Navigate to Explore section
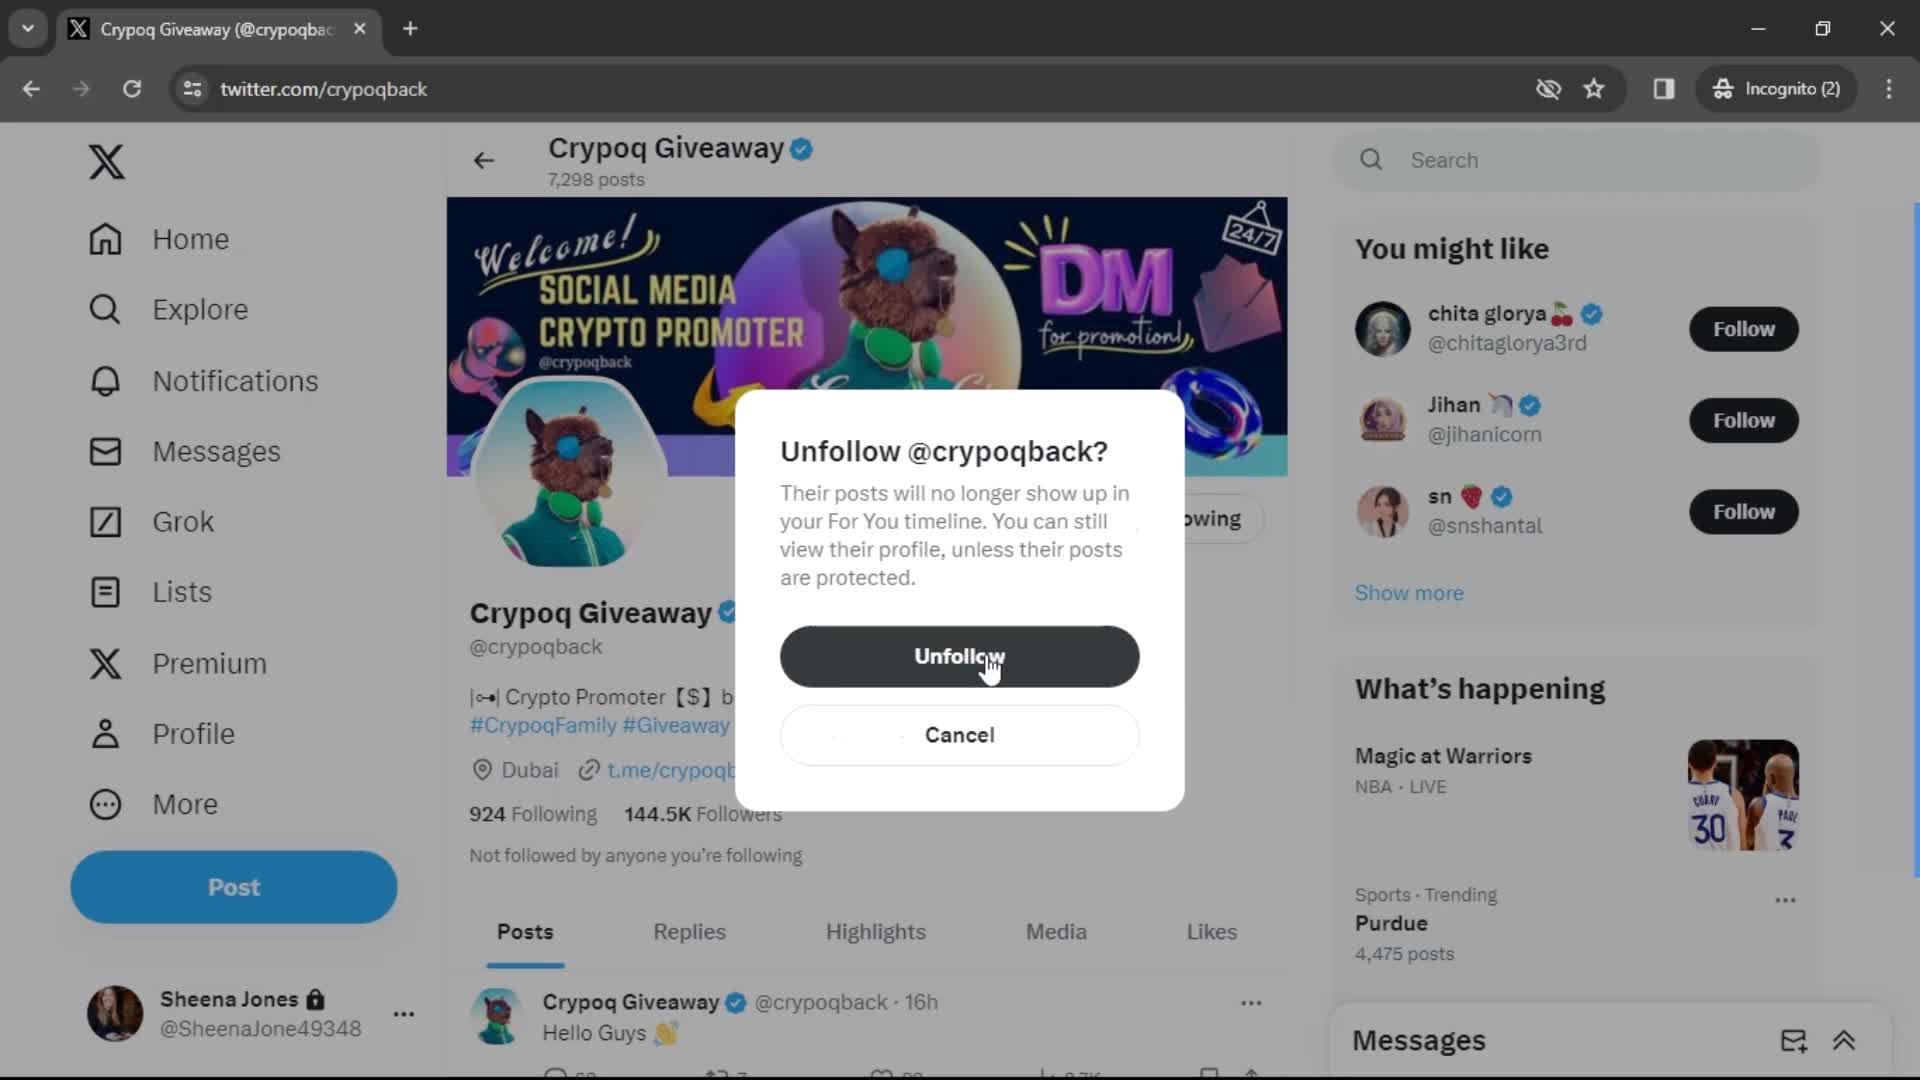Image resolution: width=1920 pixels, height=1080 pixels. [200, 309]
